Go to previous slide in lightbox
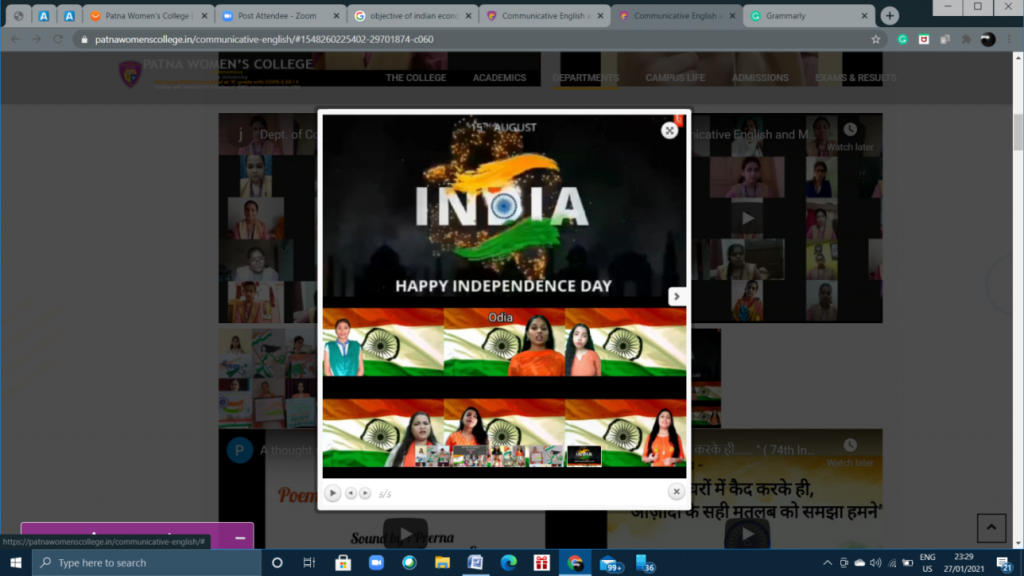The height and width of the screenshot is (576, 1024). (351, 493)
